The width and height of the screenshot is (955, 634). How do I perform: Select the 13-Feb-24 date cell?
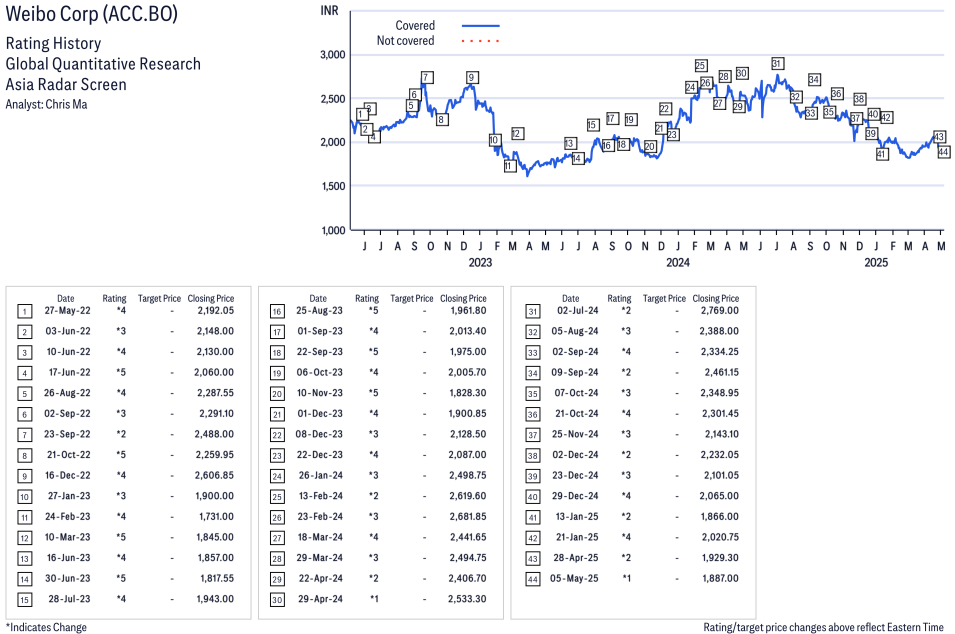coord(320,496)
